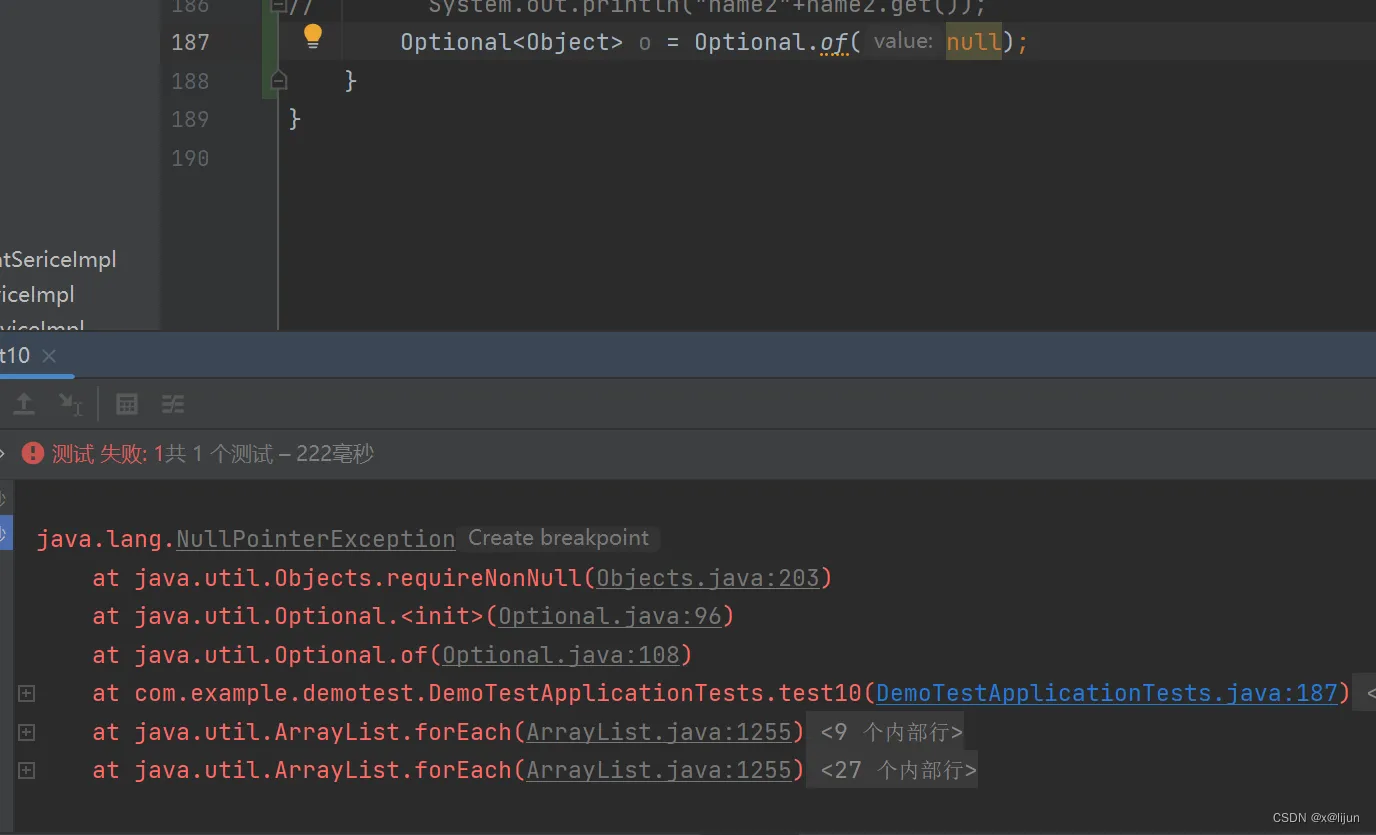Click the Create breakpoint button
Screen dimensions: 1376x835
tap(558, 538)
